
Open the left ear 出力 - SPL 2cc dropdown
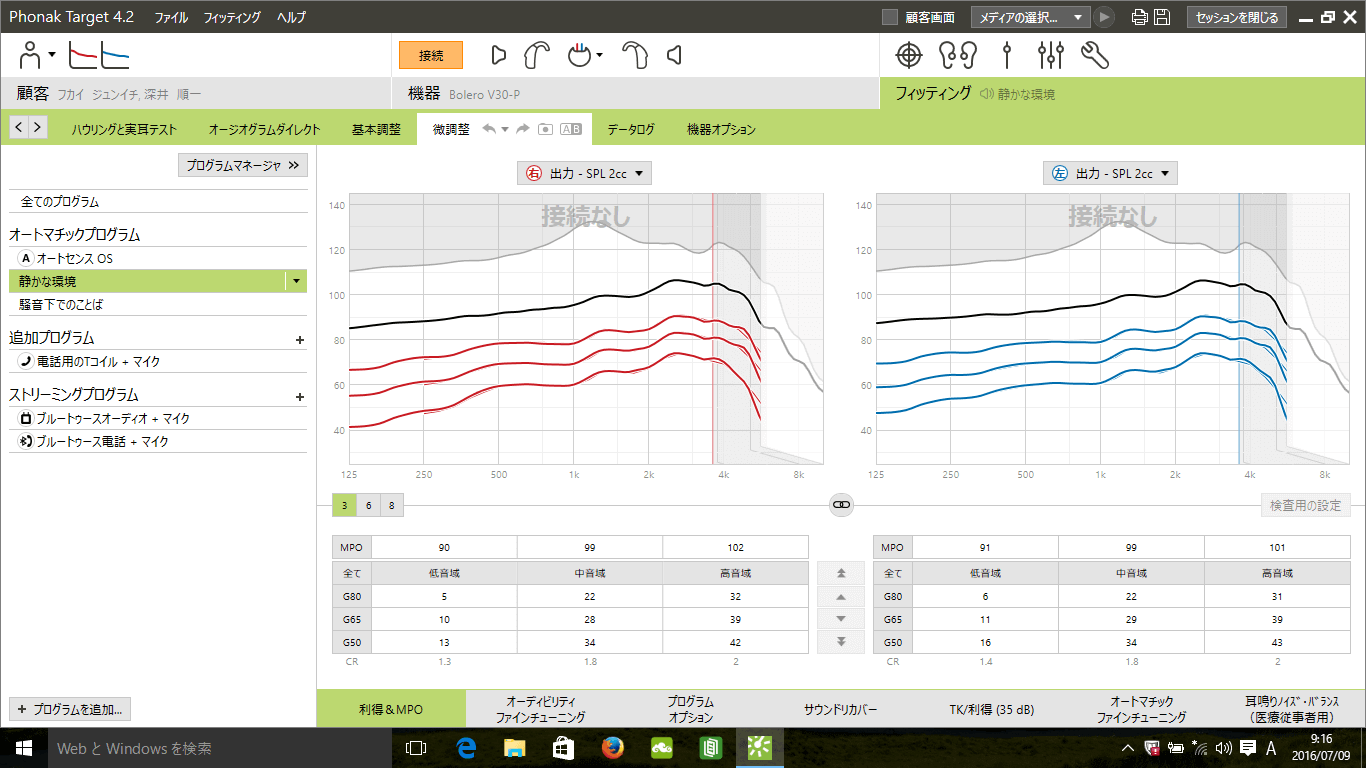click(1110, 173)
